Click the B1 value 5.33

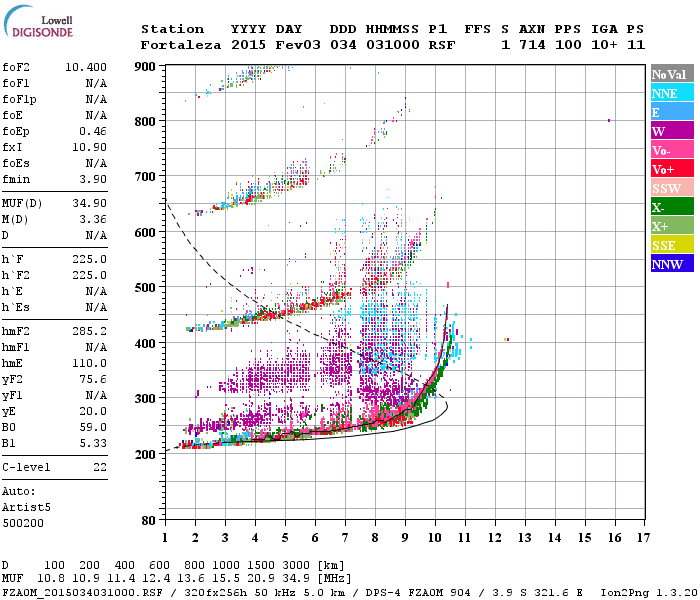click(x=93, y=443)
